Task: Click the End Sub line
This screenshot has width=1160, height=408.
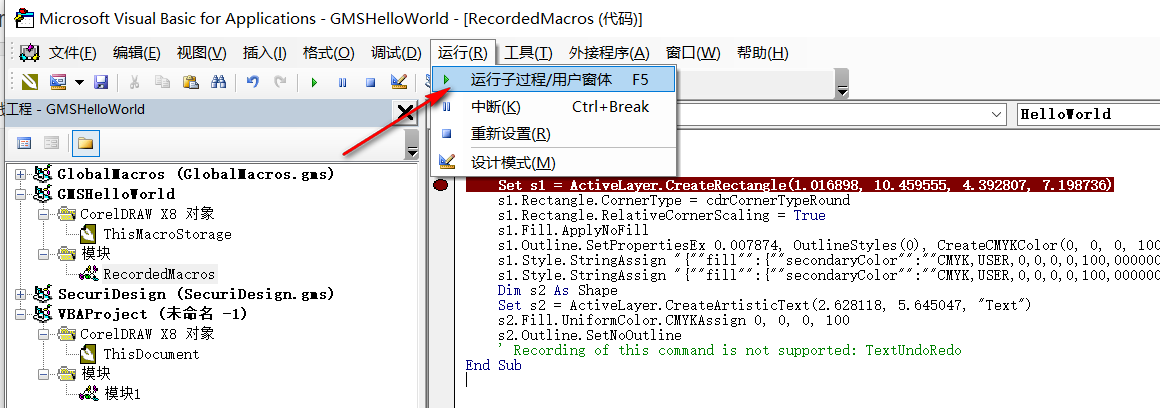Action: click(x=493, y=365)
